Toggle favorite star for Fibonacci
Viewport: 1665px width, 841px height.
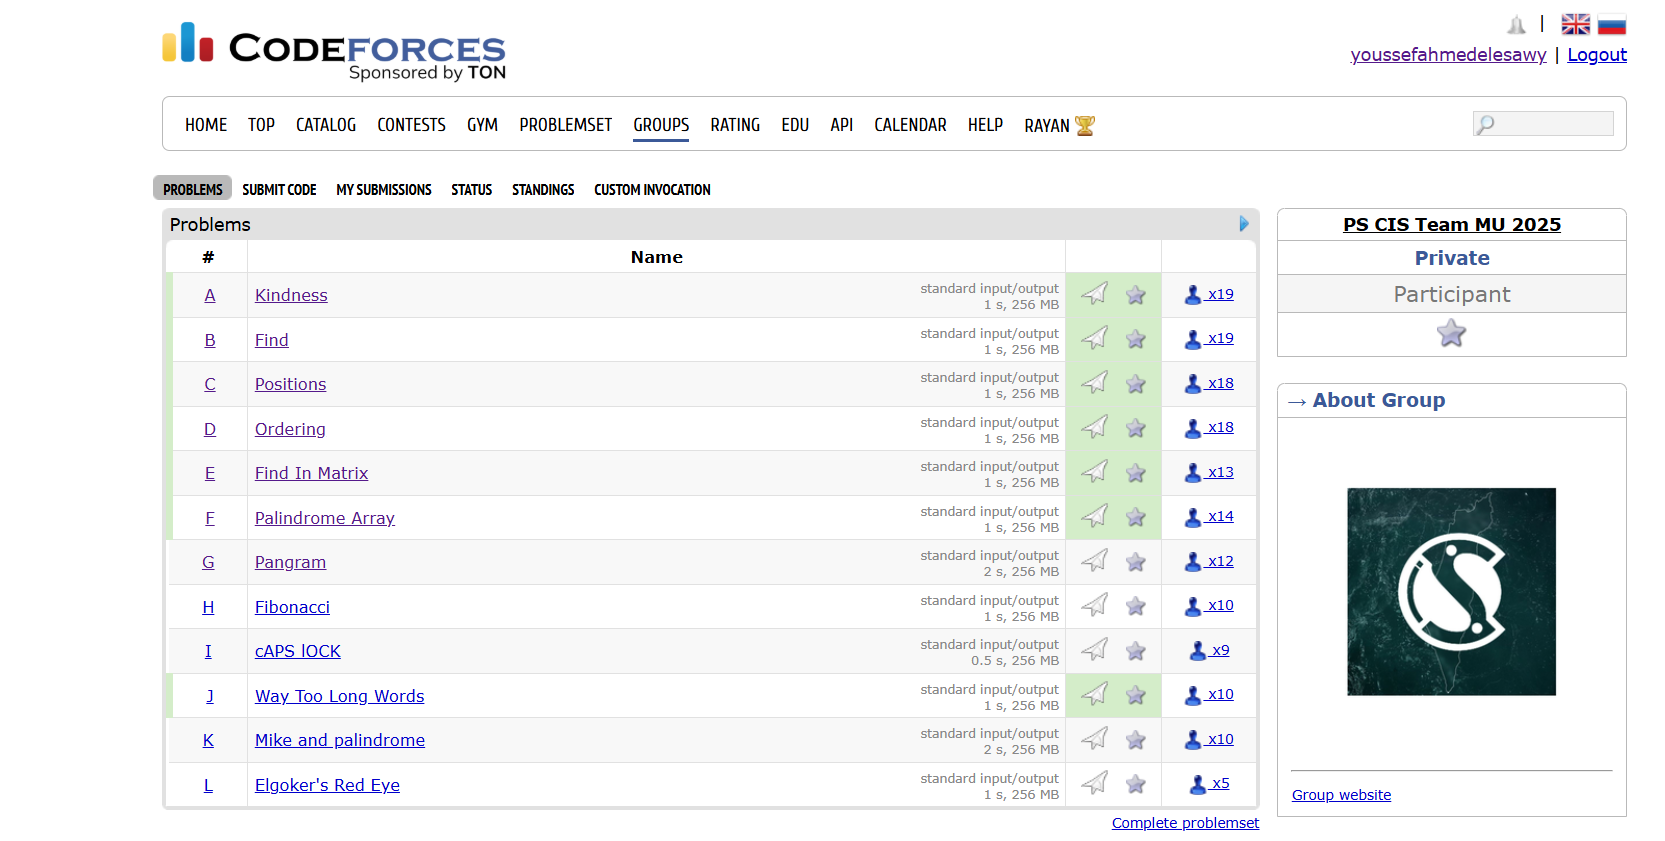[x=1136, y=606]
